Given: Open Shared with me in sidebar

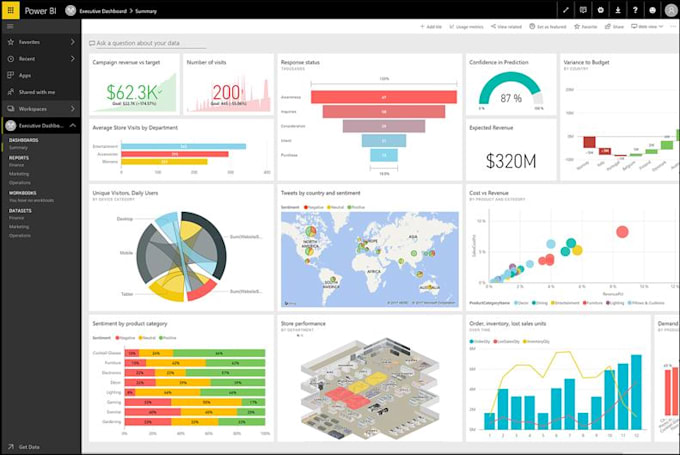Looking at the screenshot, I should point(37,92).
